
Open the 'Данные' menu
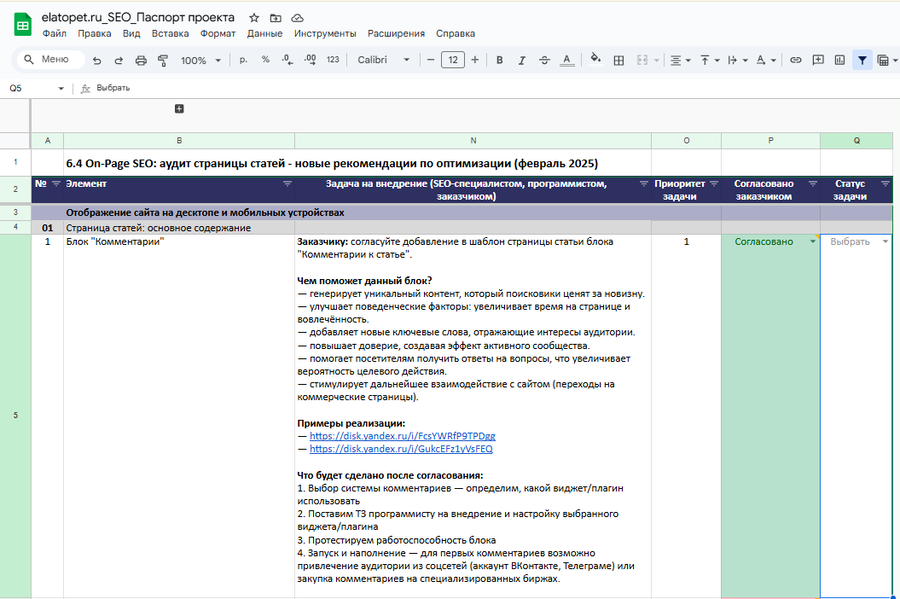click(265, 33)
